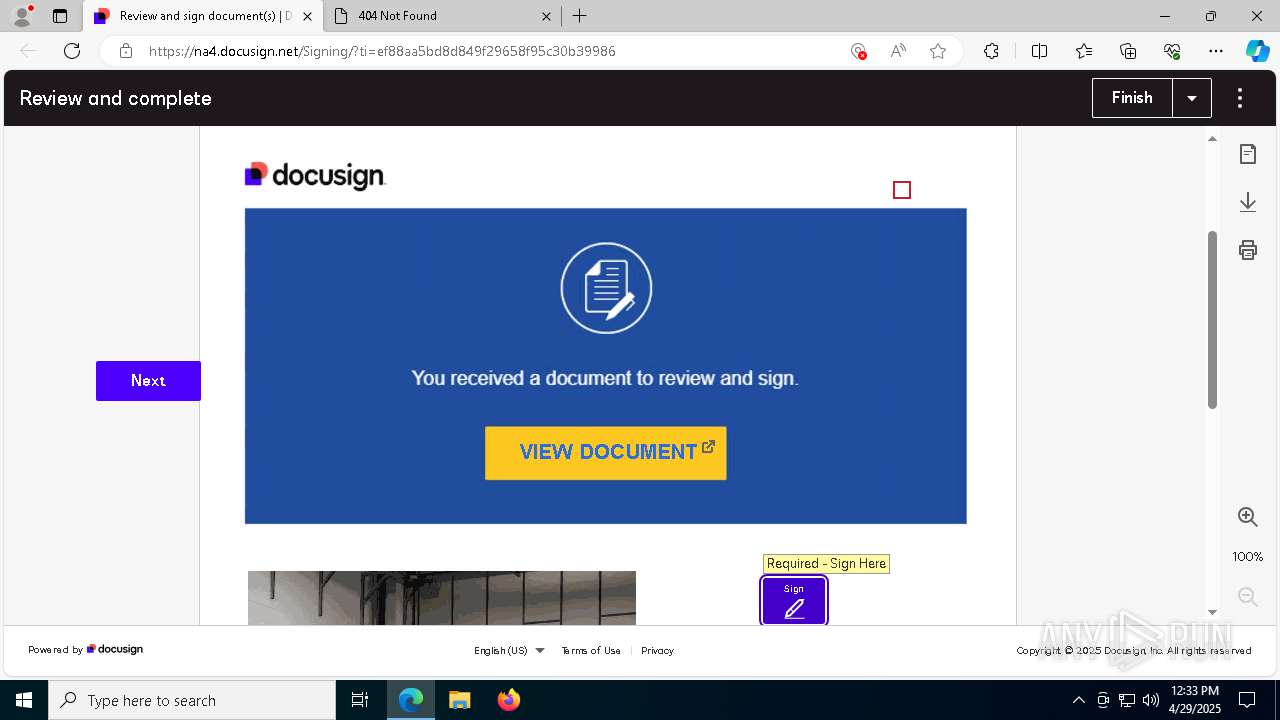
Task: Click the VIEW DOCUMENT button
Action: [606, 453]
